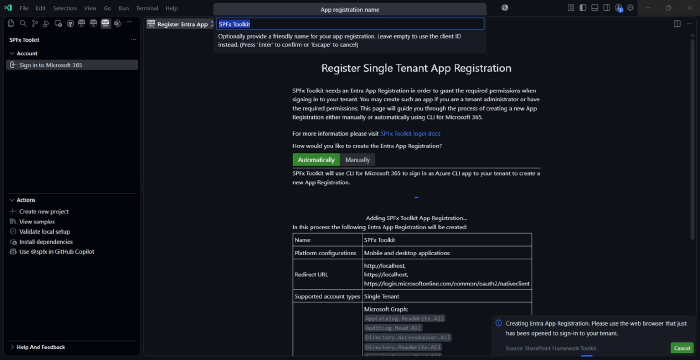Click the info icon in the notification
The height and width of the screenshot is (360, 700).
499,323
